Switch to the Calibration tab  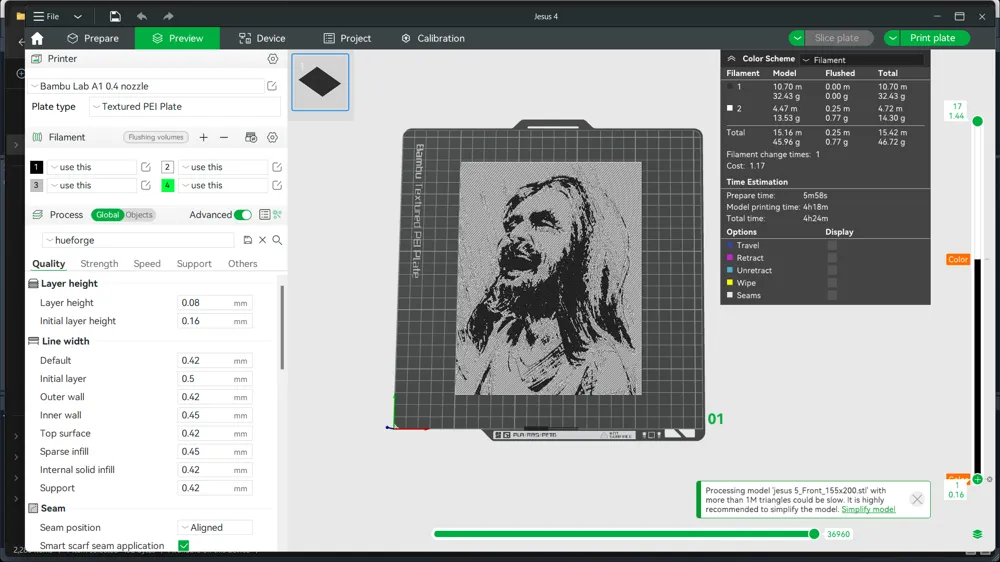[433, 38]
